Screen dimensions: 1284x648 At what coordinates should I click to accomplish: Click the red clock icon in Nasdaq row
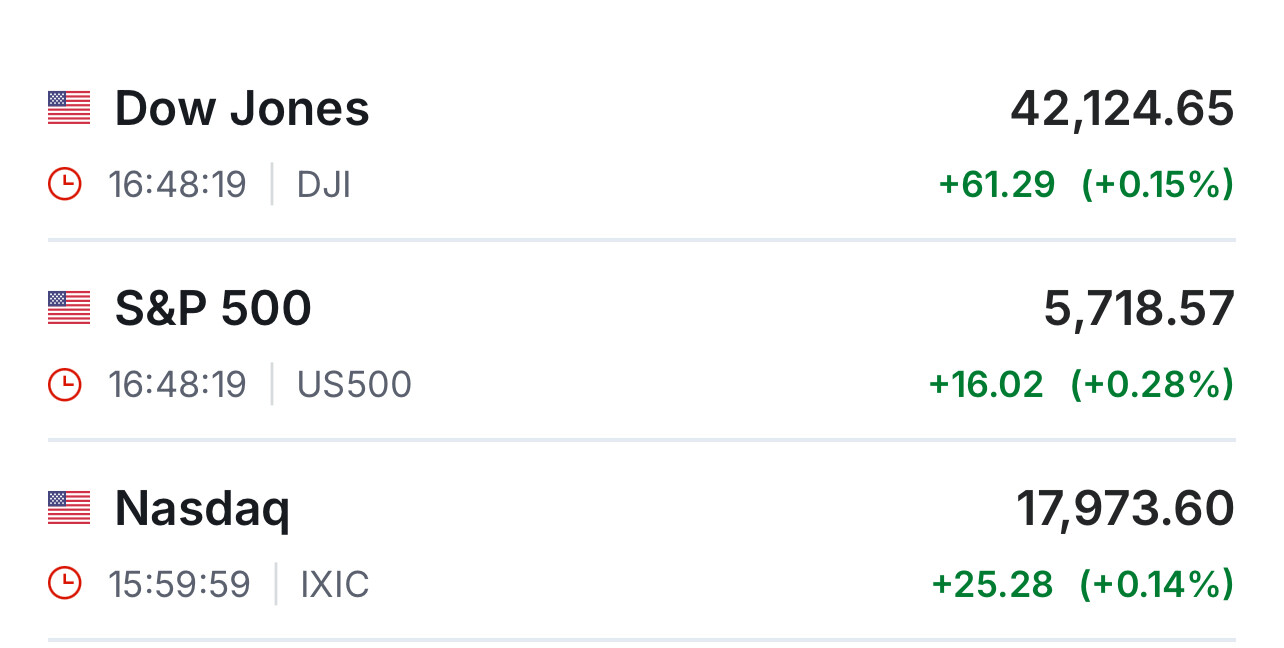64,585
